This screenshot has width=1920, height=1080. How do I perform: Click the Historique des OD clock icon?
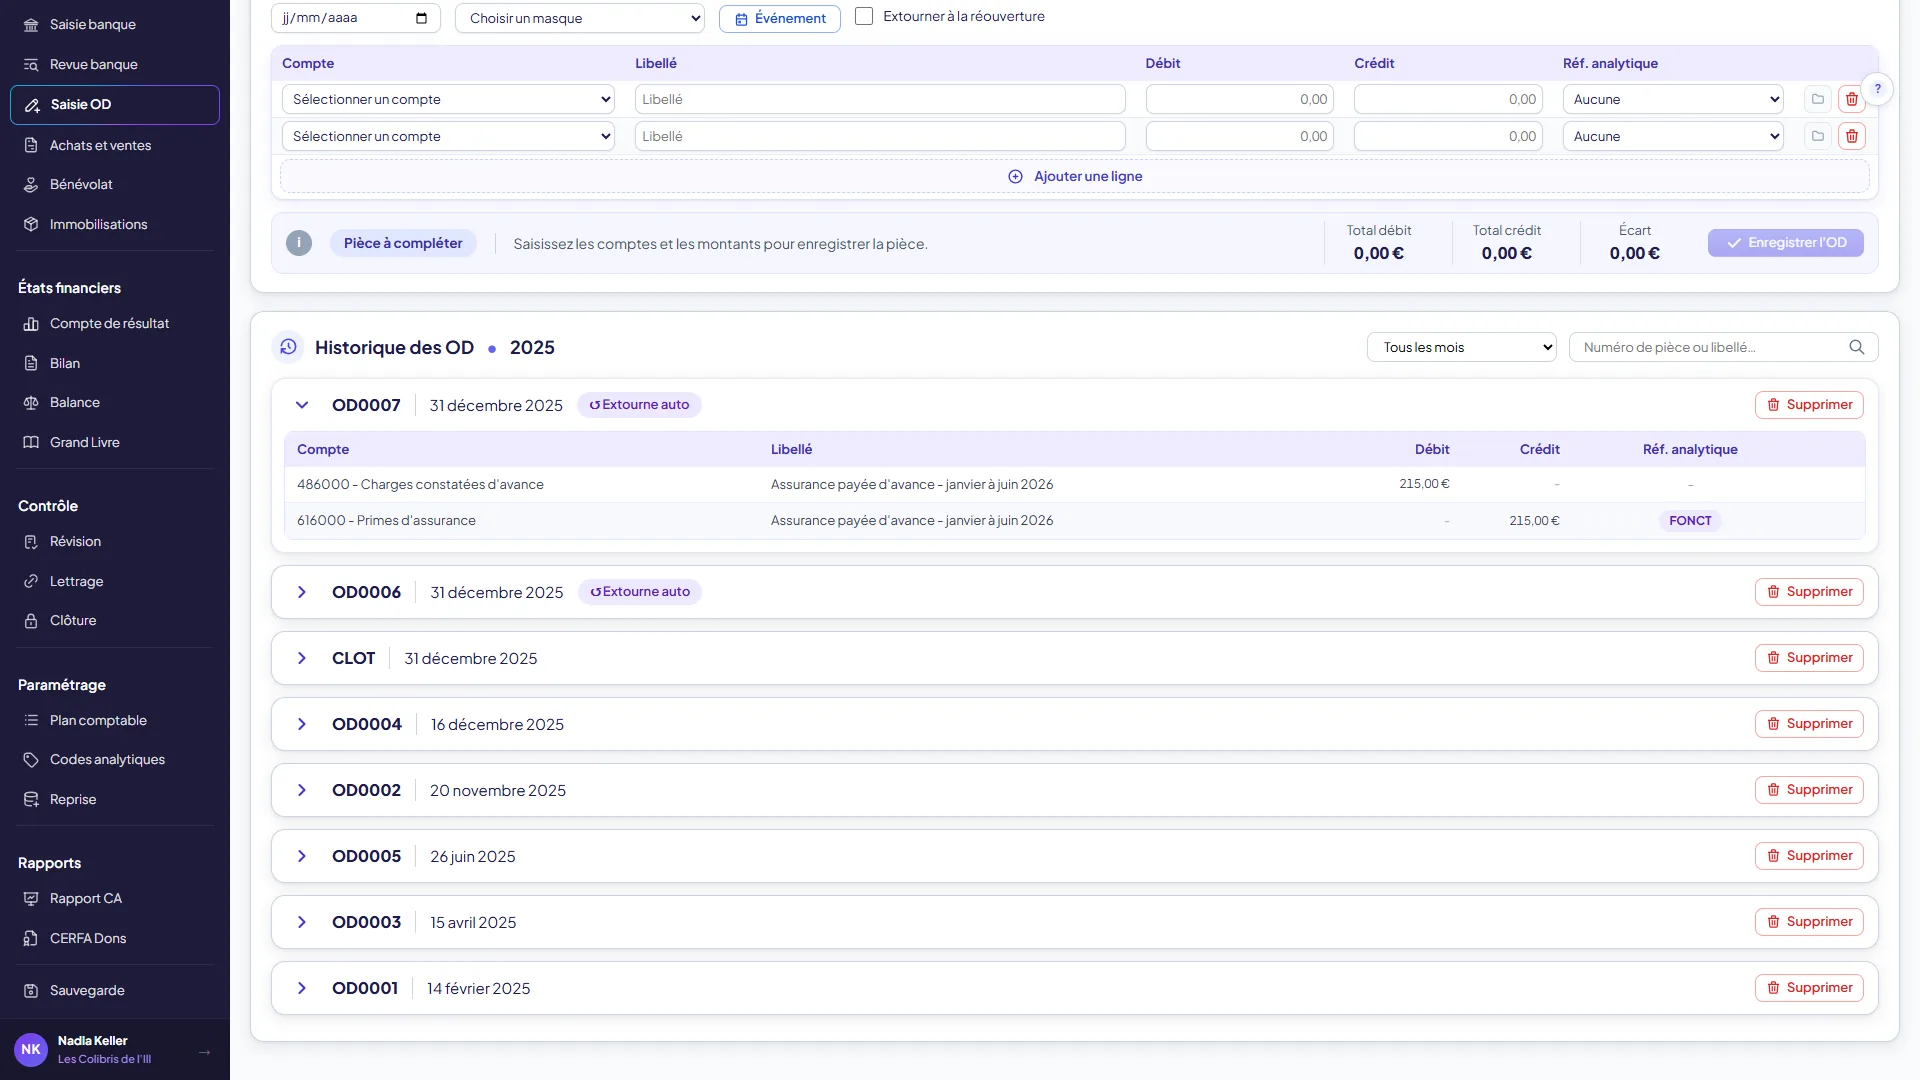[288, 347]
